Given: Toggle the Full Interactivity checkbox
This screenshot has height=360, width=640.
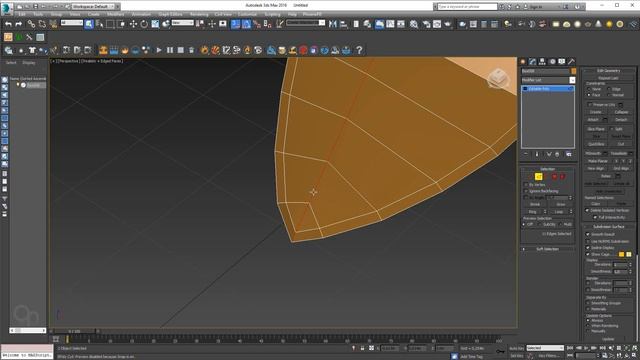Looking at the screenshot, I should pyautogui.click(x=595, y=217).
